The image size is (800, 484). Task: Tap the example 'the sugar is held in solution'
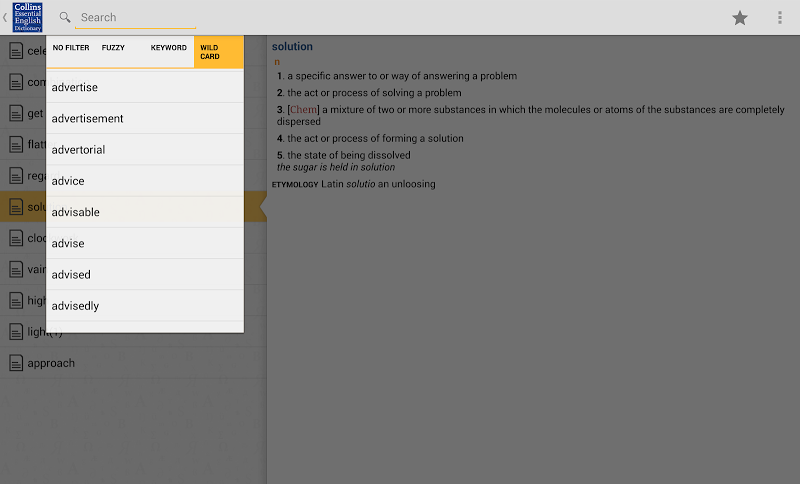coord(336,167)
